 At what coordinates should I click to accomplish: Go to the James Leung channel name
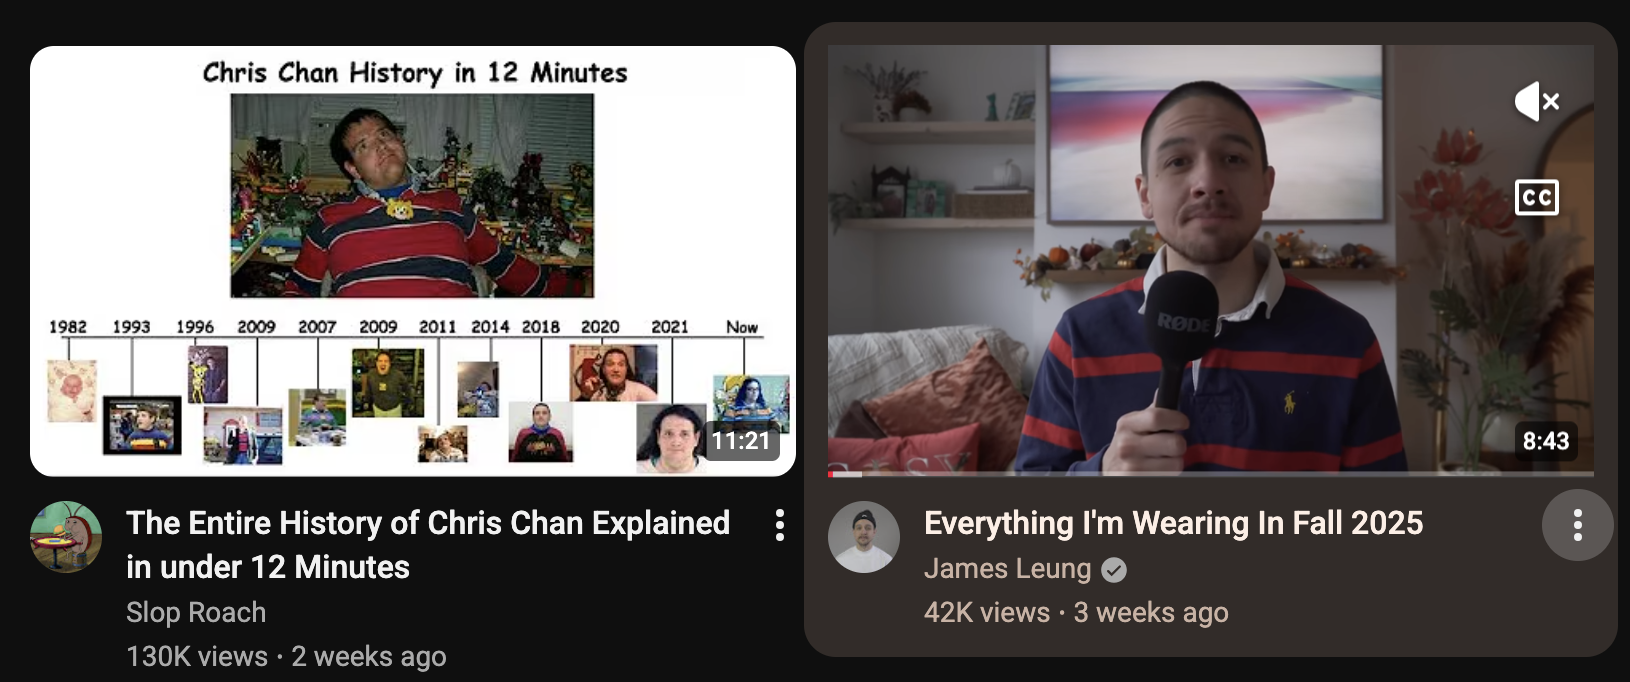[x=1007, y=568]
